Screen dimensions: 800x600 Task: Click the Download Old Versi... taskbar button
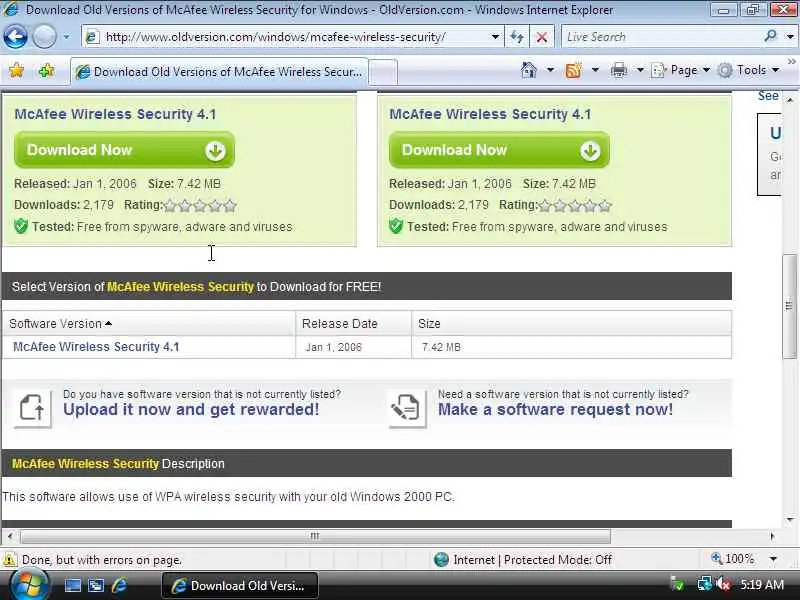tap(240, 586)
